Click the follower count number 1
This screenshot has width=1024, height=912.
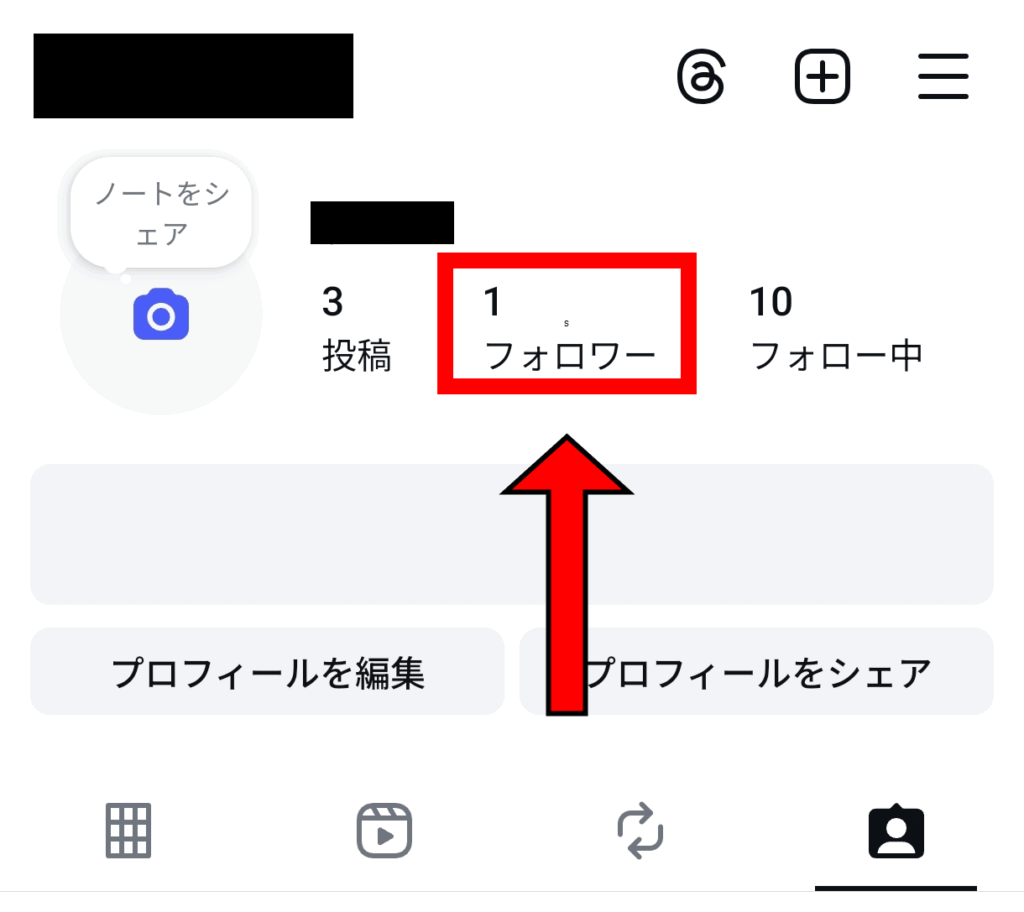(492, 302)
